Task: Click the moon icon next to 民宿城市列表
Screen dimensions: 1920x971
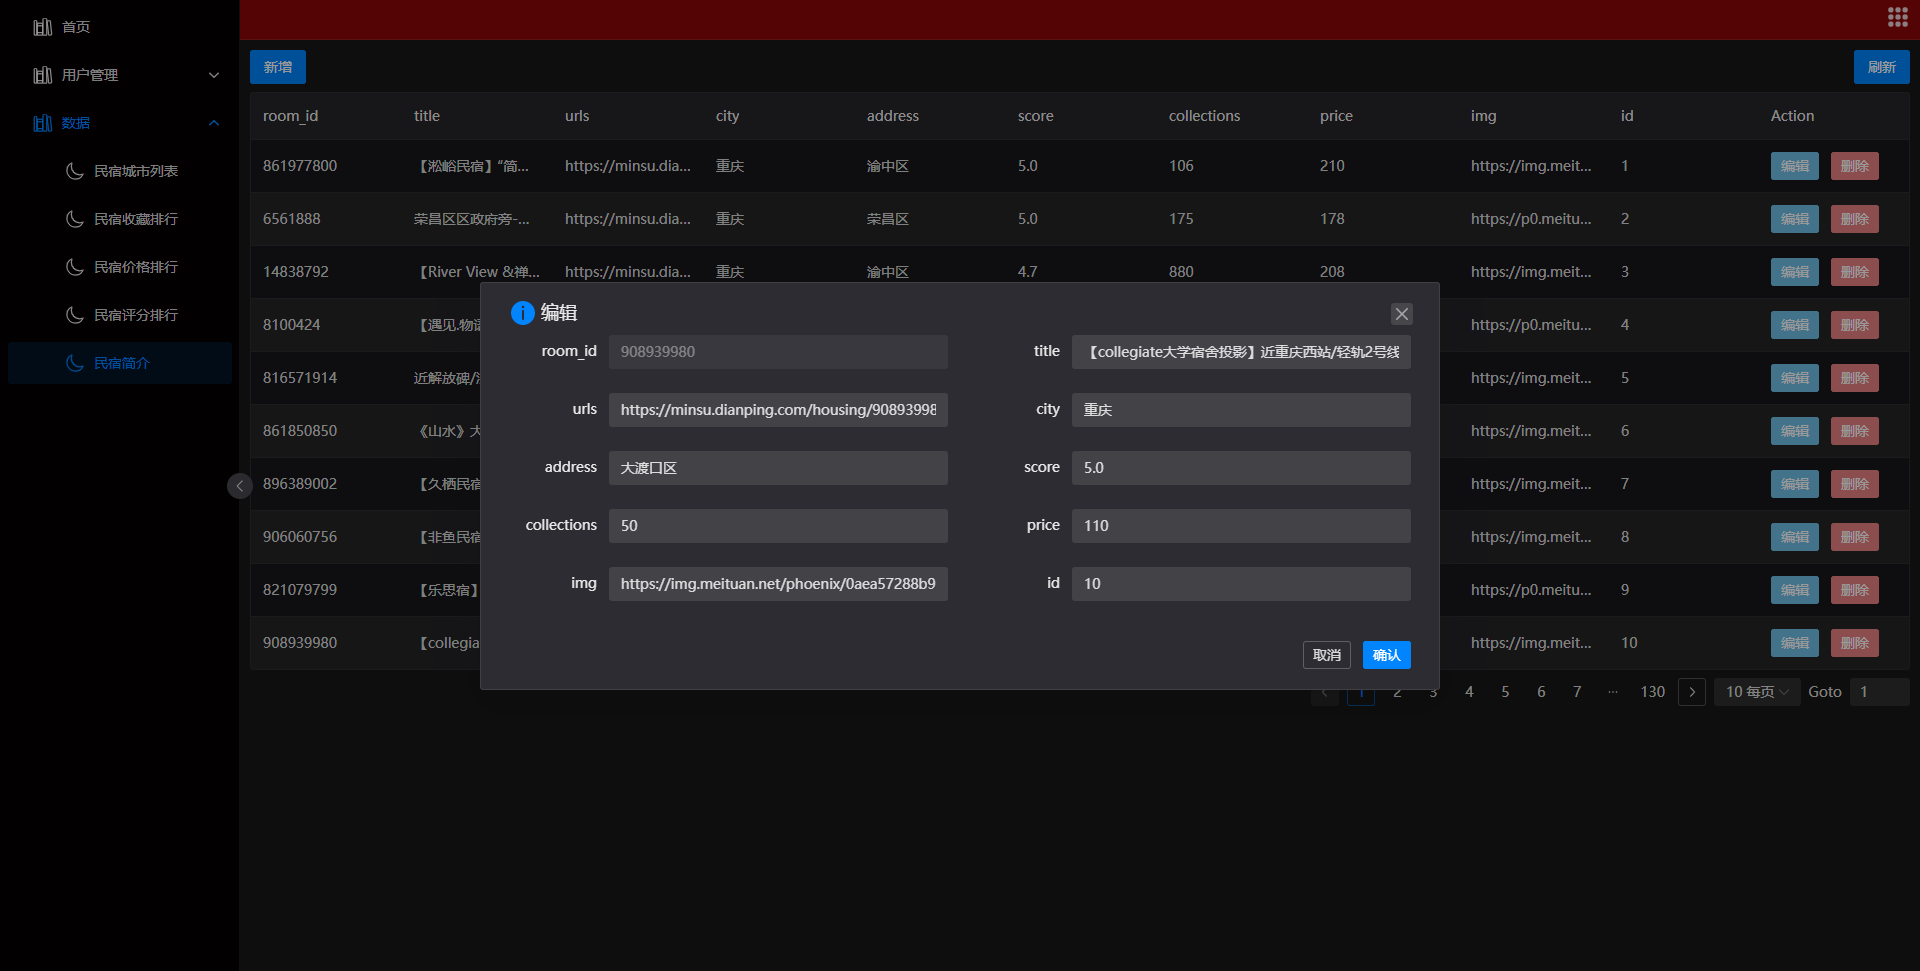Action: (75, 171)
